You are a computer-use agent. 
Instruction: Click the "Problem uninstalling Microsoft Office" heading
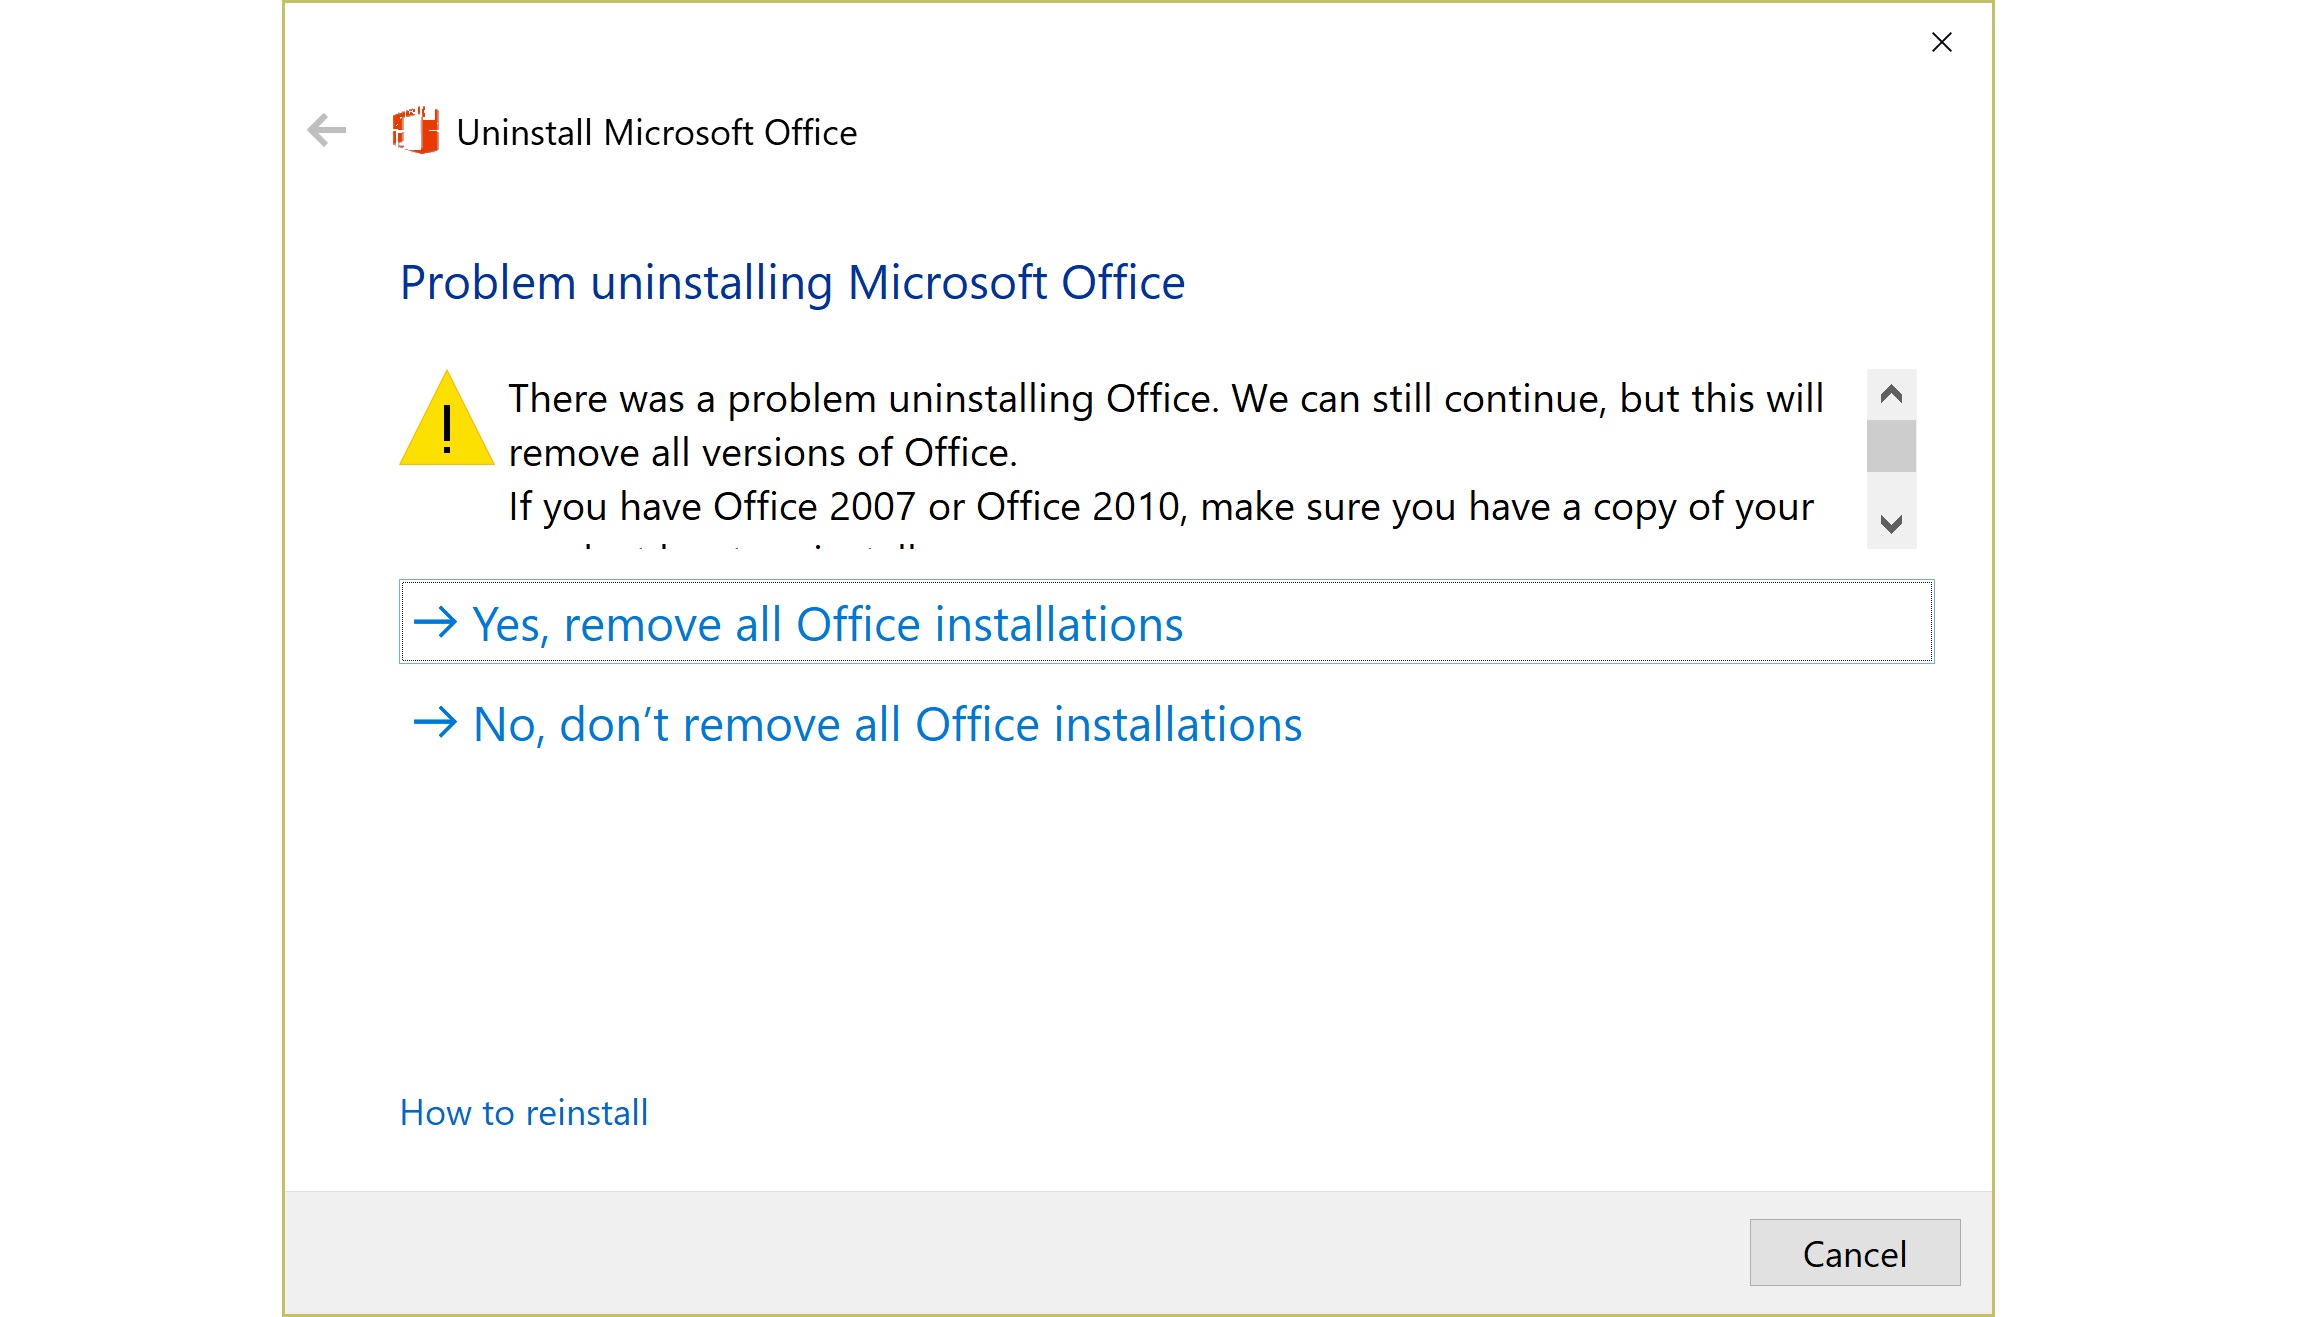(x=792, y=283)
